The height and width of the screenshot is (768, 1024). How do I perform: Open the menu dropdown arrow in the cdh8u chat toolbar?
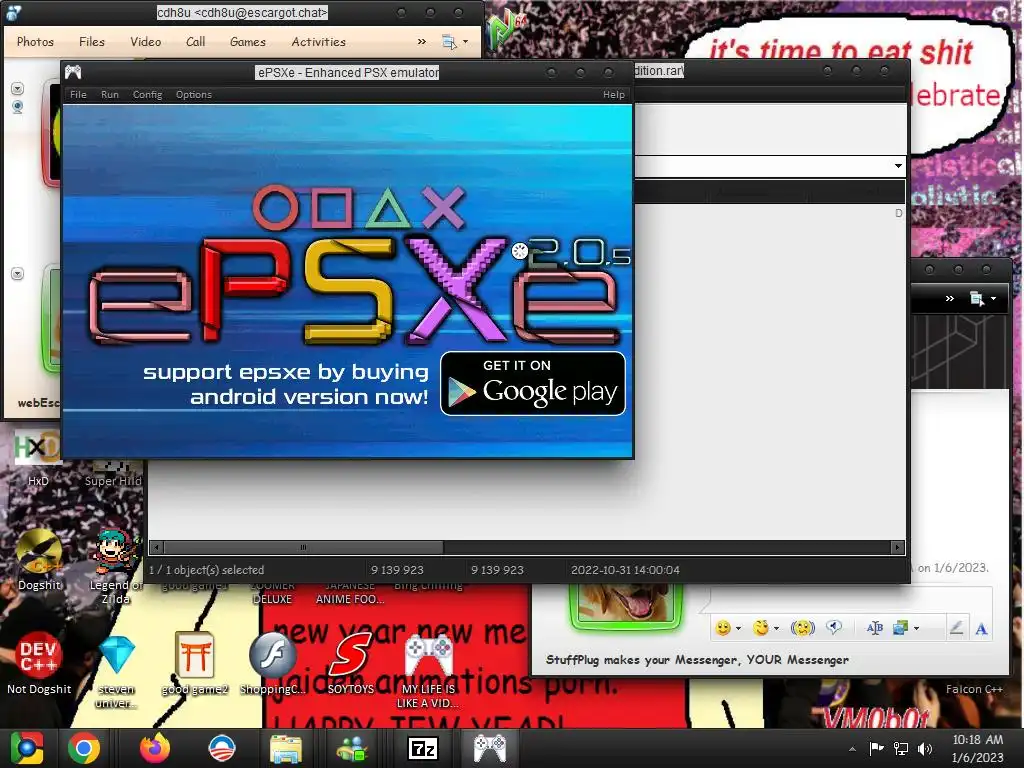466,42
